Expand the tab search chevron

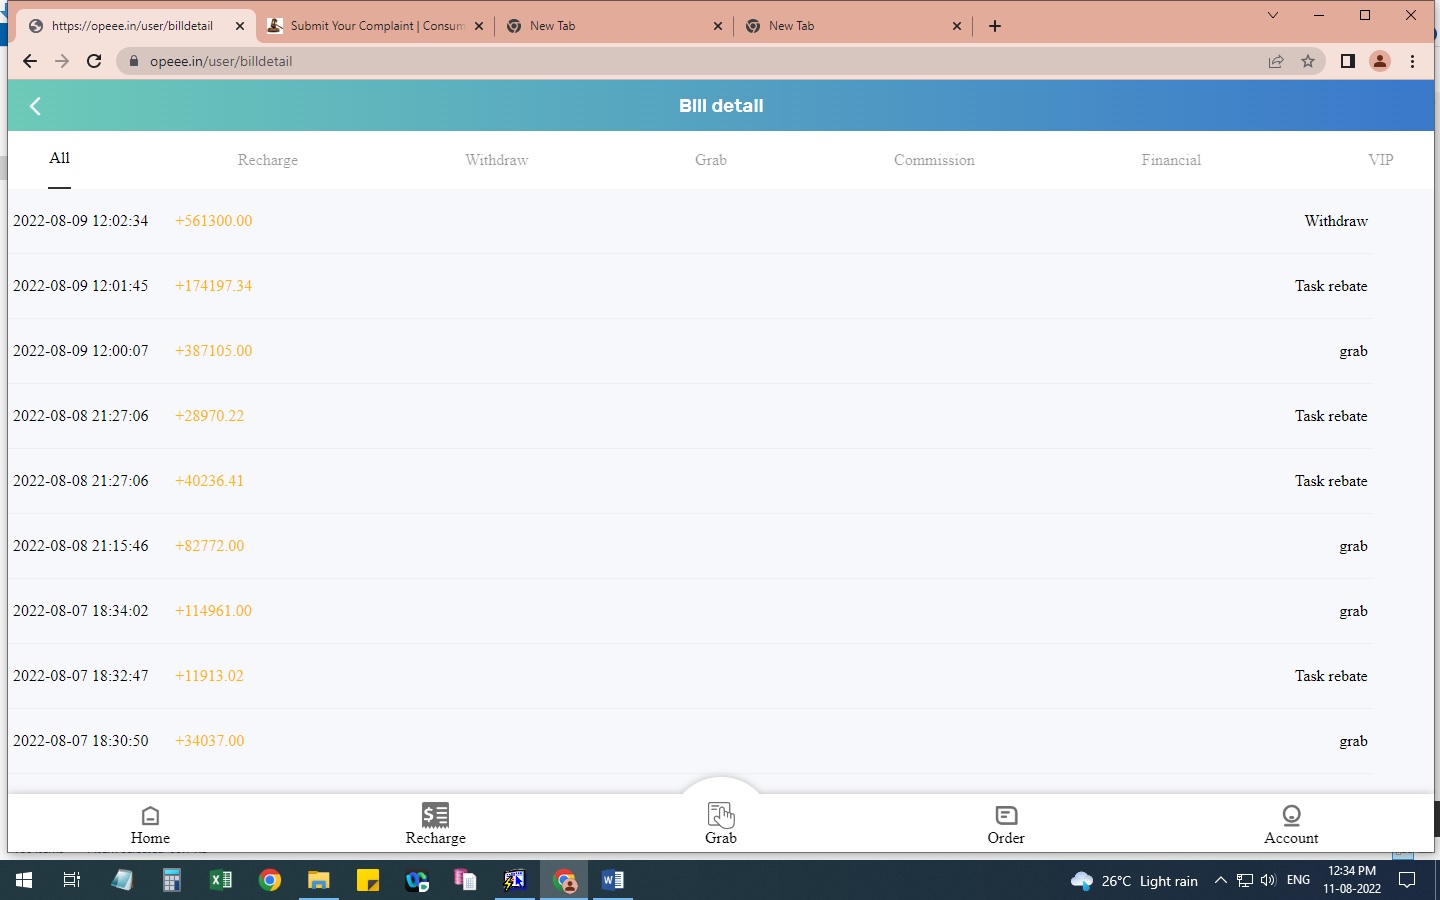click(x=1272, y=15)
